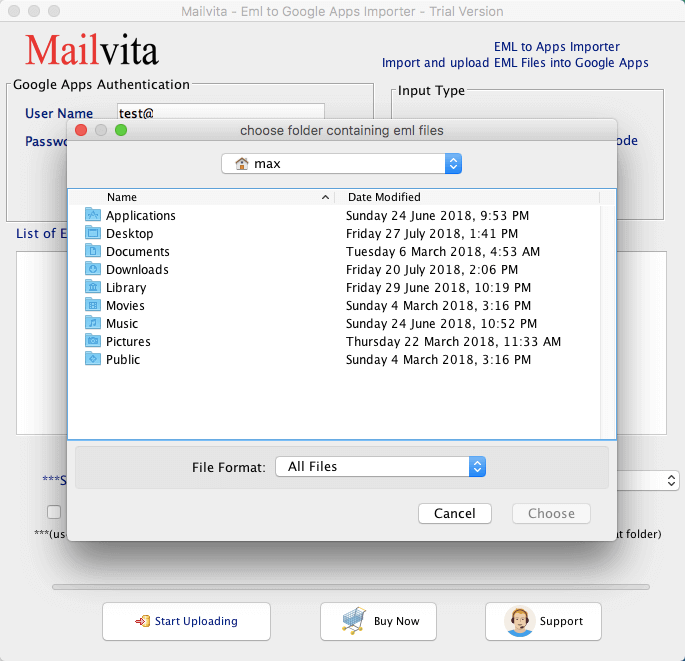Click the Desktop folder icon
The image size is (685, 661).
[x=93, y=232]
